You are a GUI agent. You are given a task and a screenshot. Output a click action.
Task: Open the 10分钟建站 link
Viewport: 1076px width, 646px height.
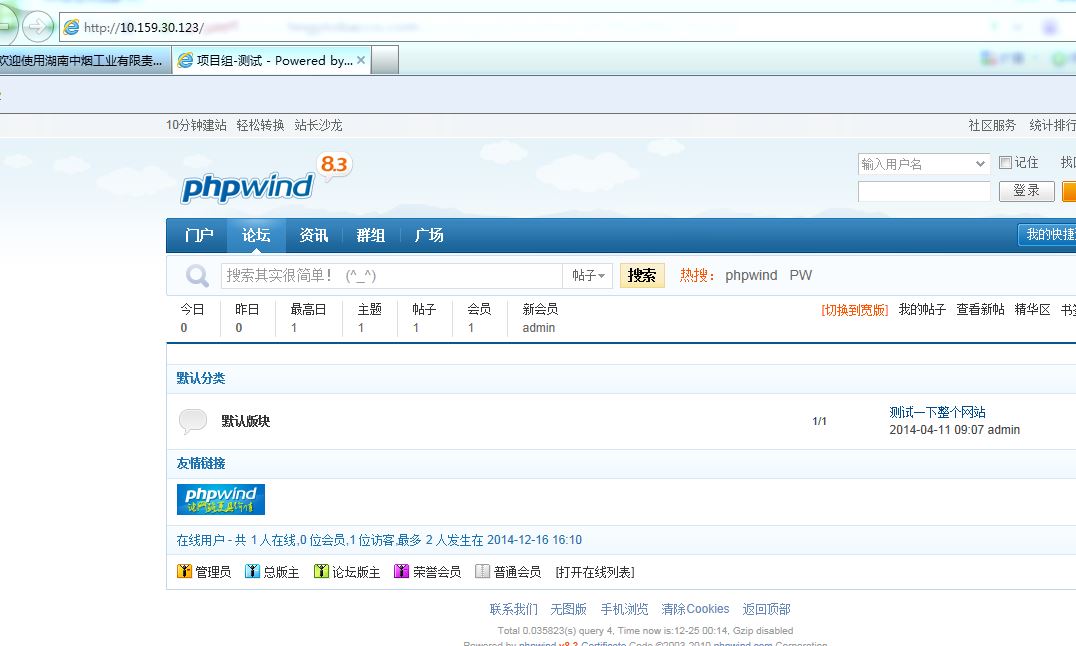(x=196, y=125)
